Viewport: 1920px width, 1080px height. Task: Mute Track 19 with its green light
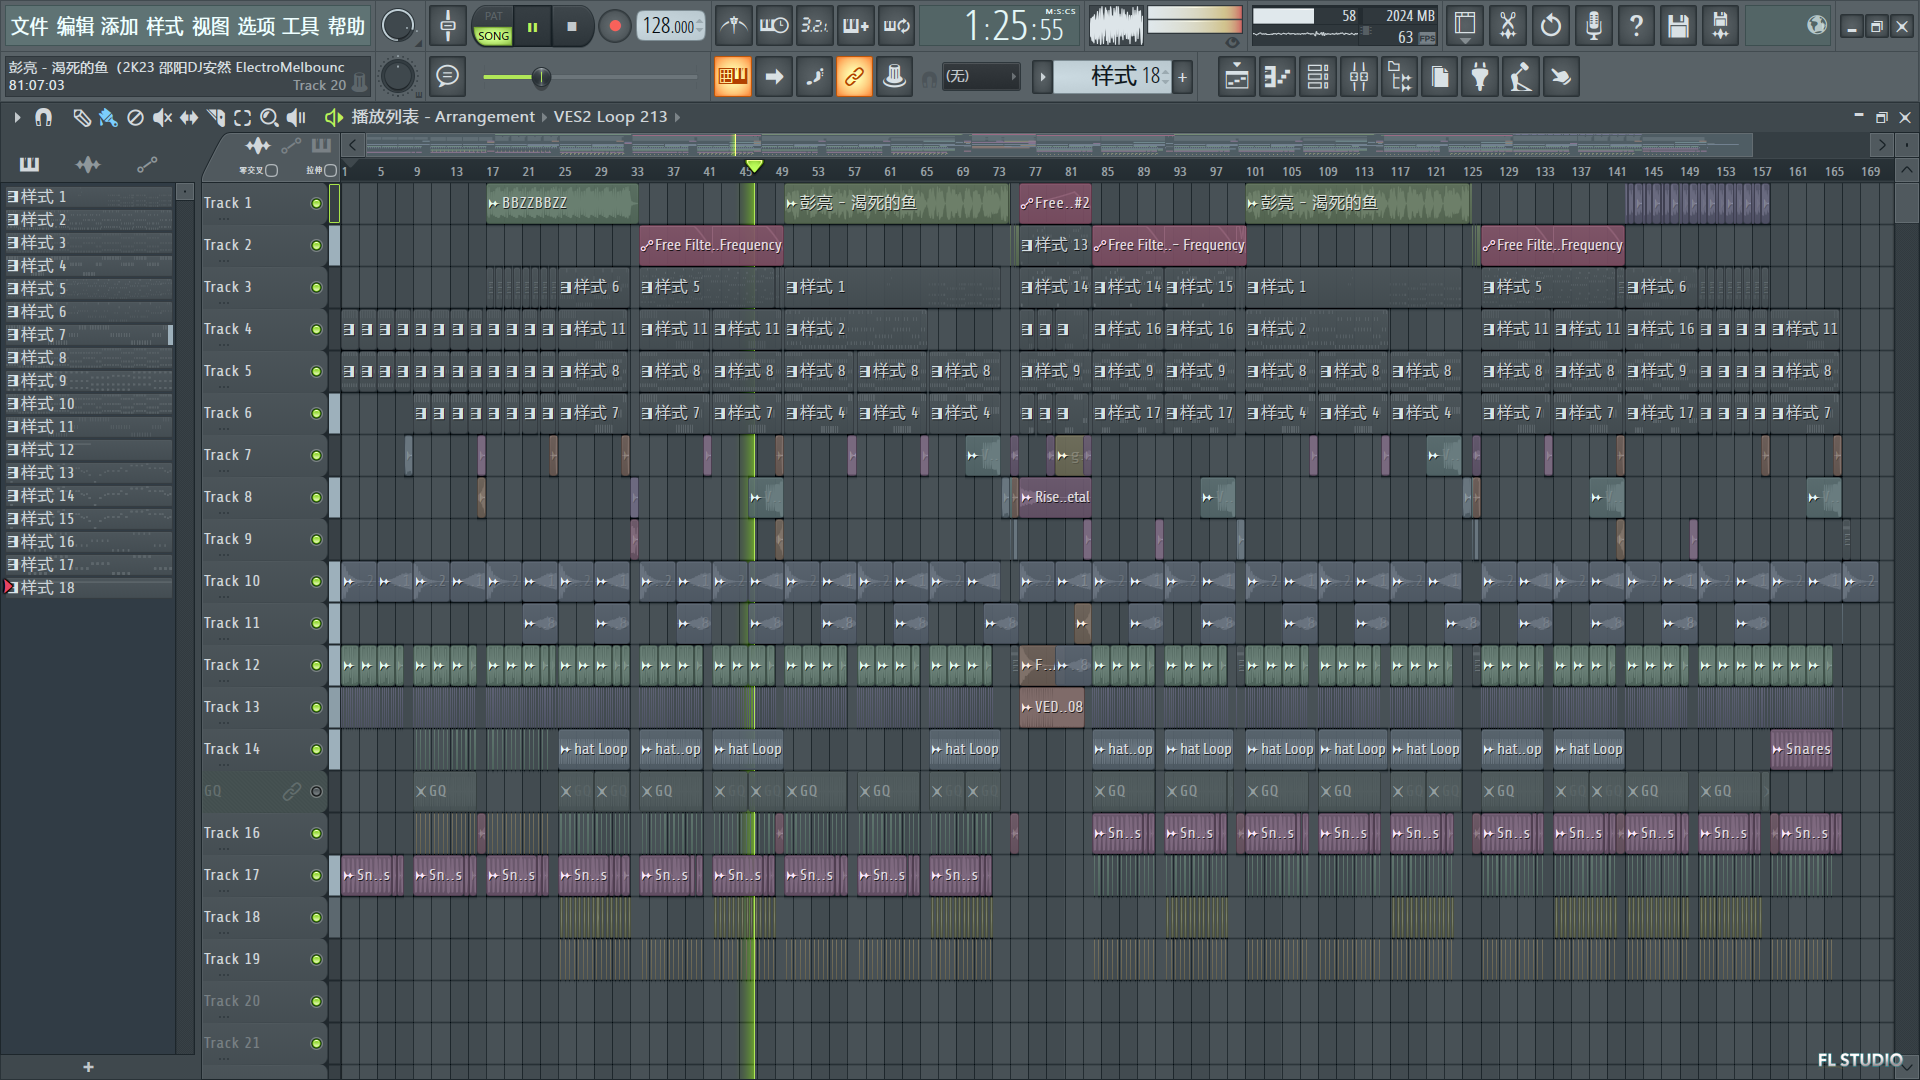[x=316, y=959]
